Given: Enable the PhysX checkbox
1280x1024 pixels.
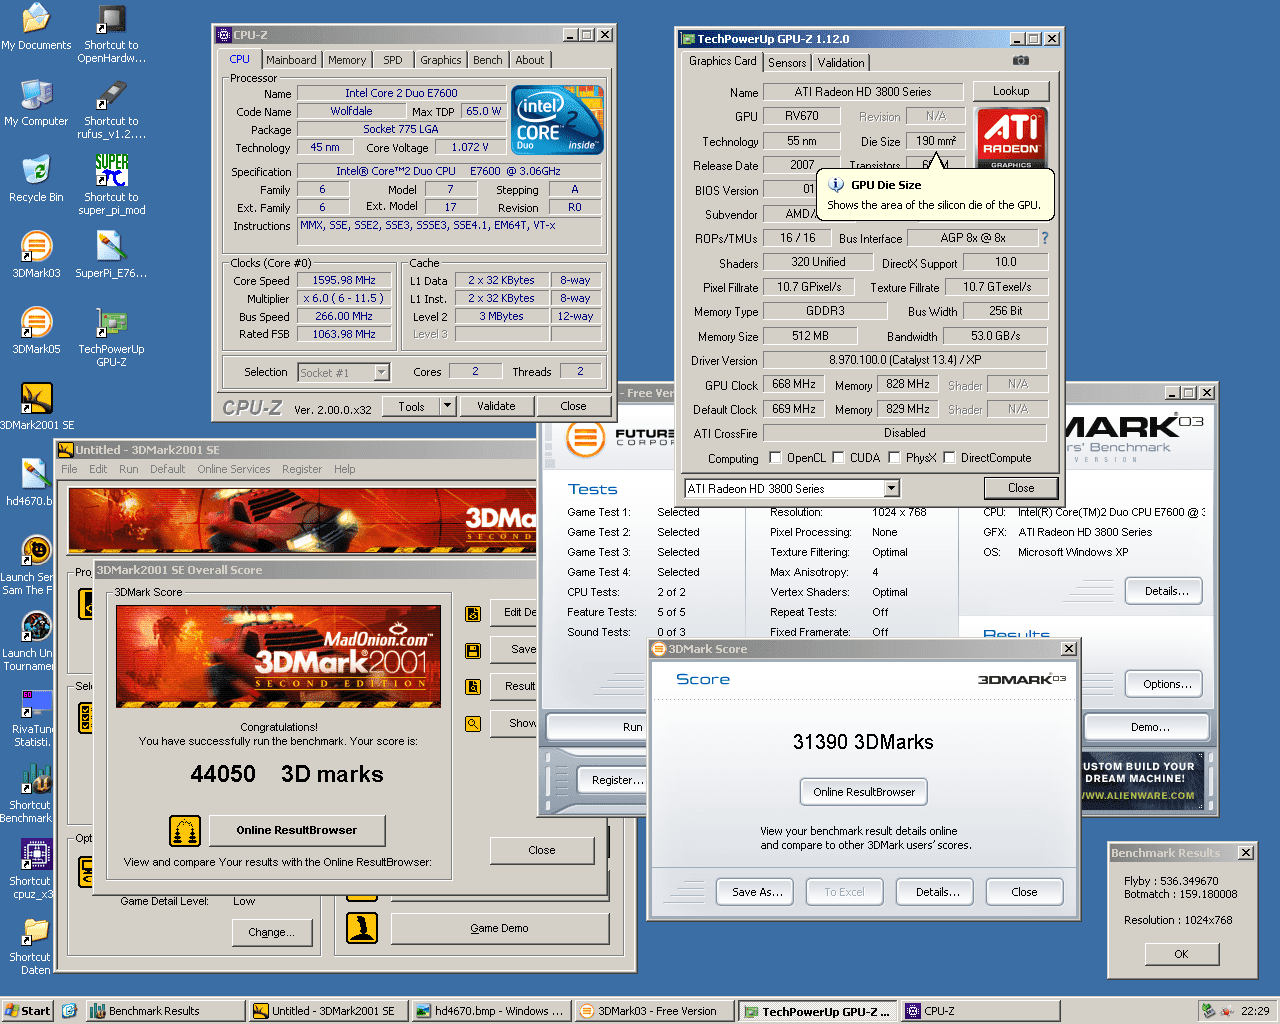Looking at the screenshot, I should (894, 458).
